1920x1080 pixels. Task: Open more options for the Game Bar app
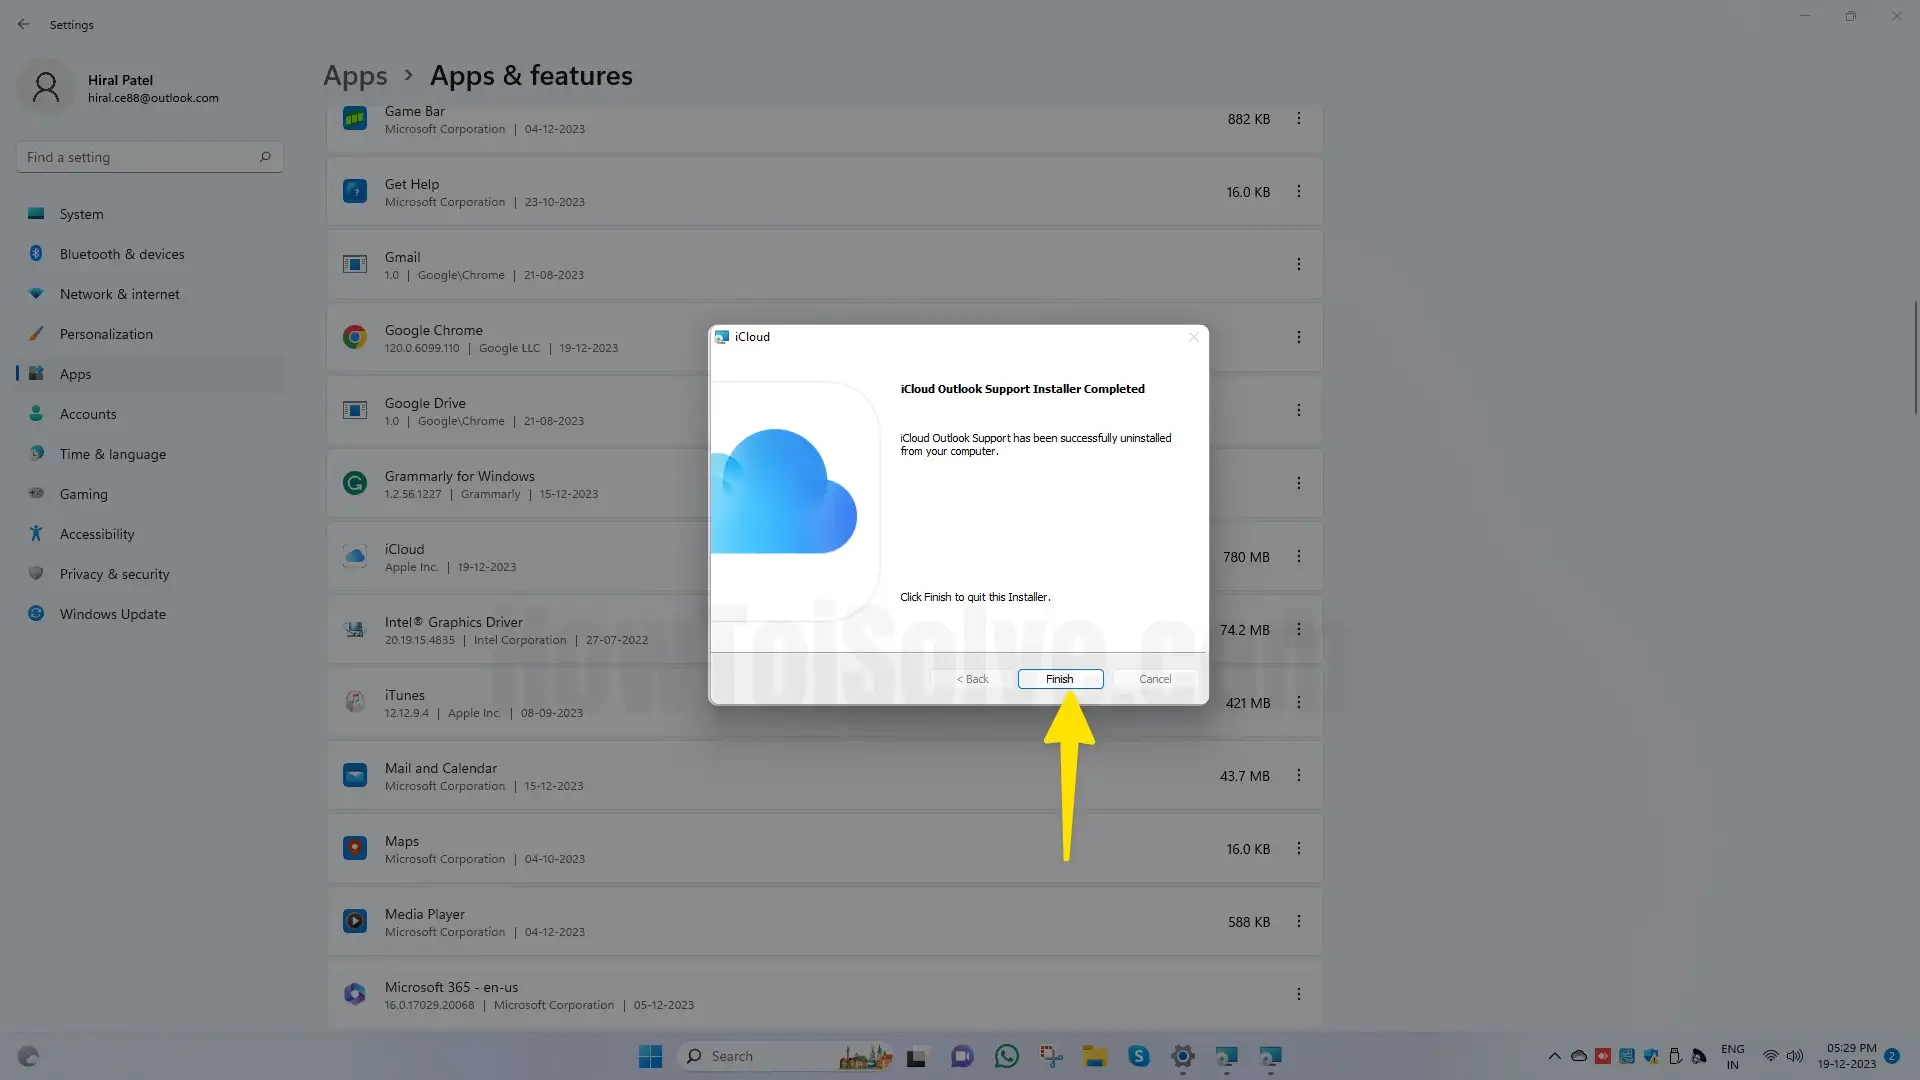pos(1298,119)
